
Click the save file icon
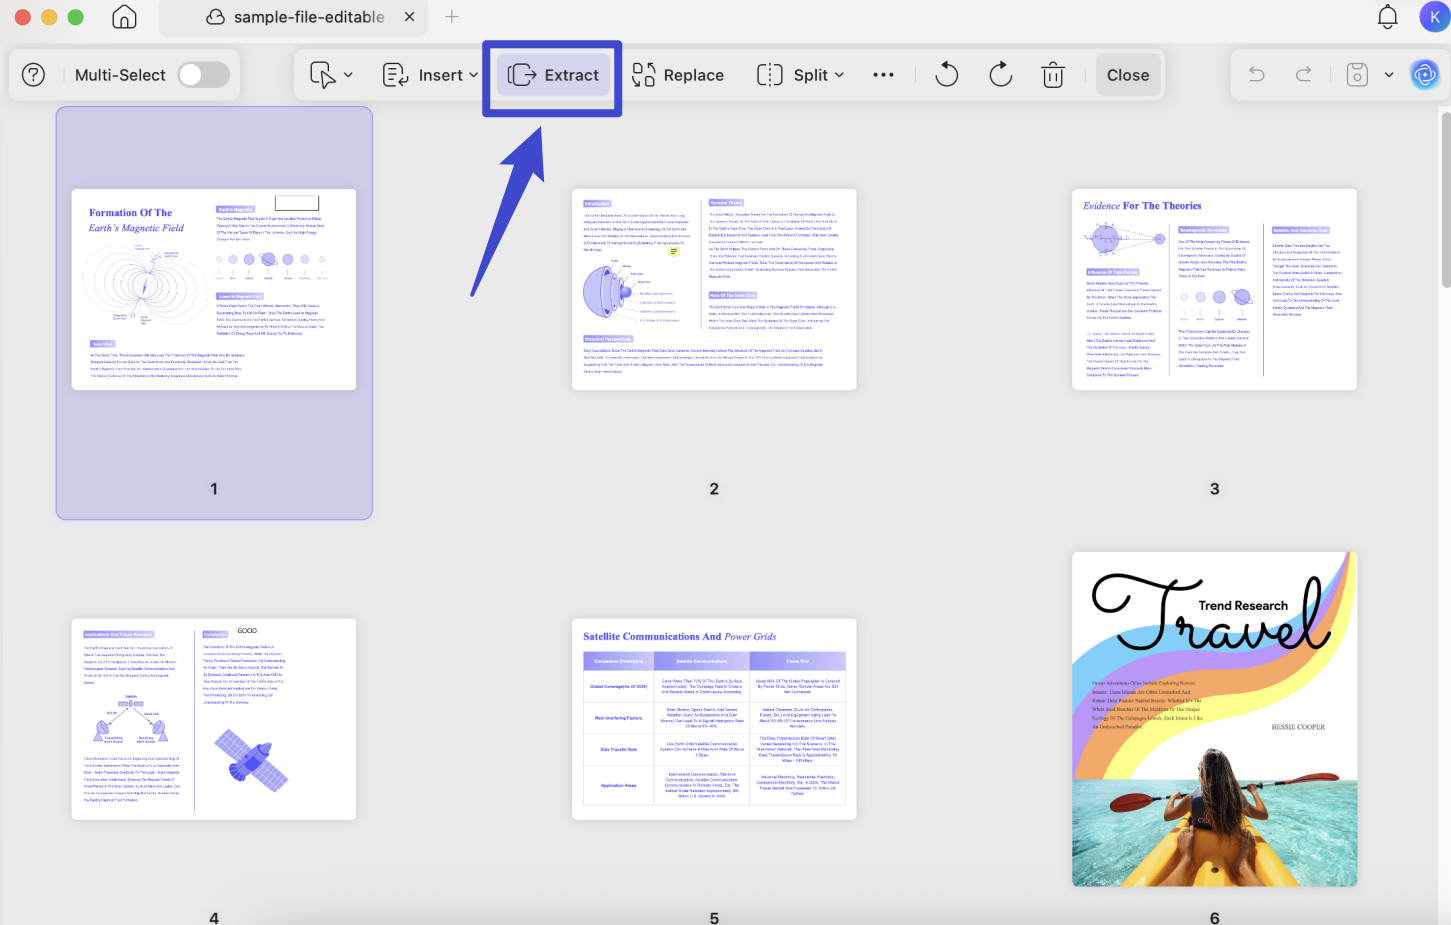click(x=1357, y=75)
